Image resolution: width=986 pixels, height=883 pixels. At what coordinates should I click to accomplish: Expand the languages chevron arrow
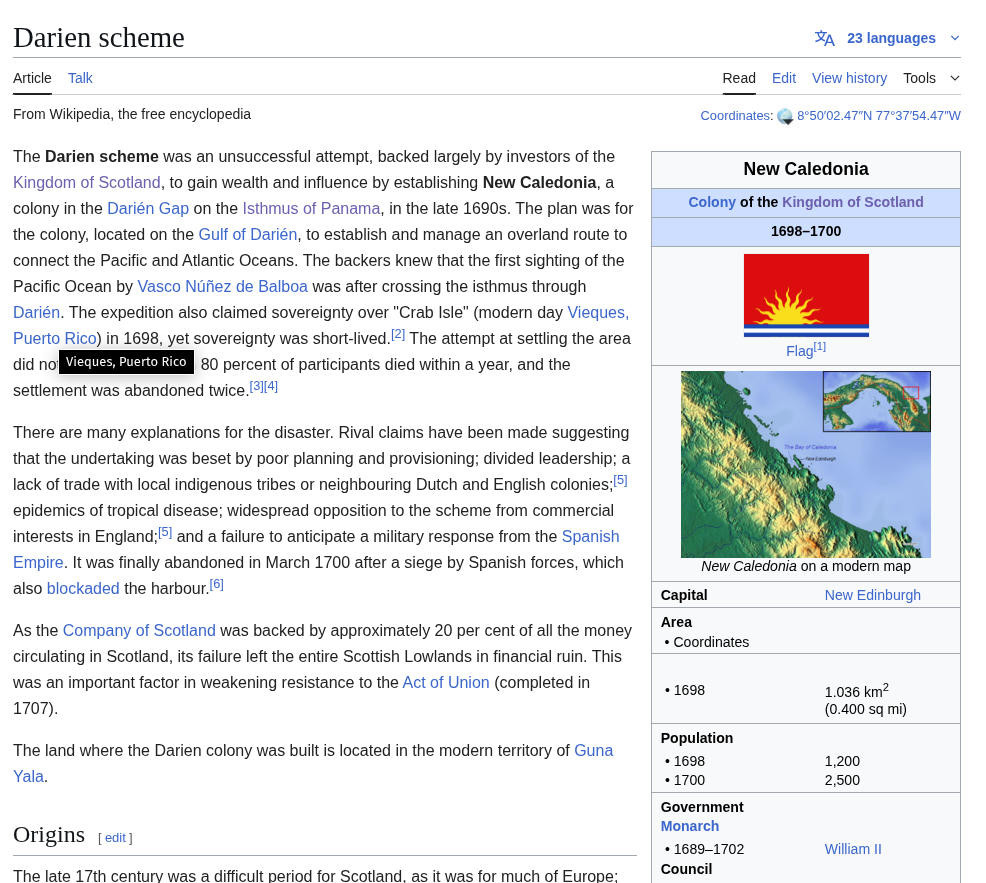click(x=955, y=38)
